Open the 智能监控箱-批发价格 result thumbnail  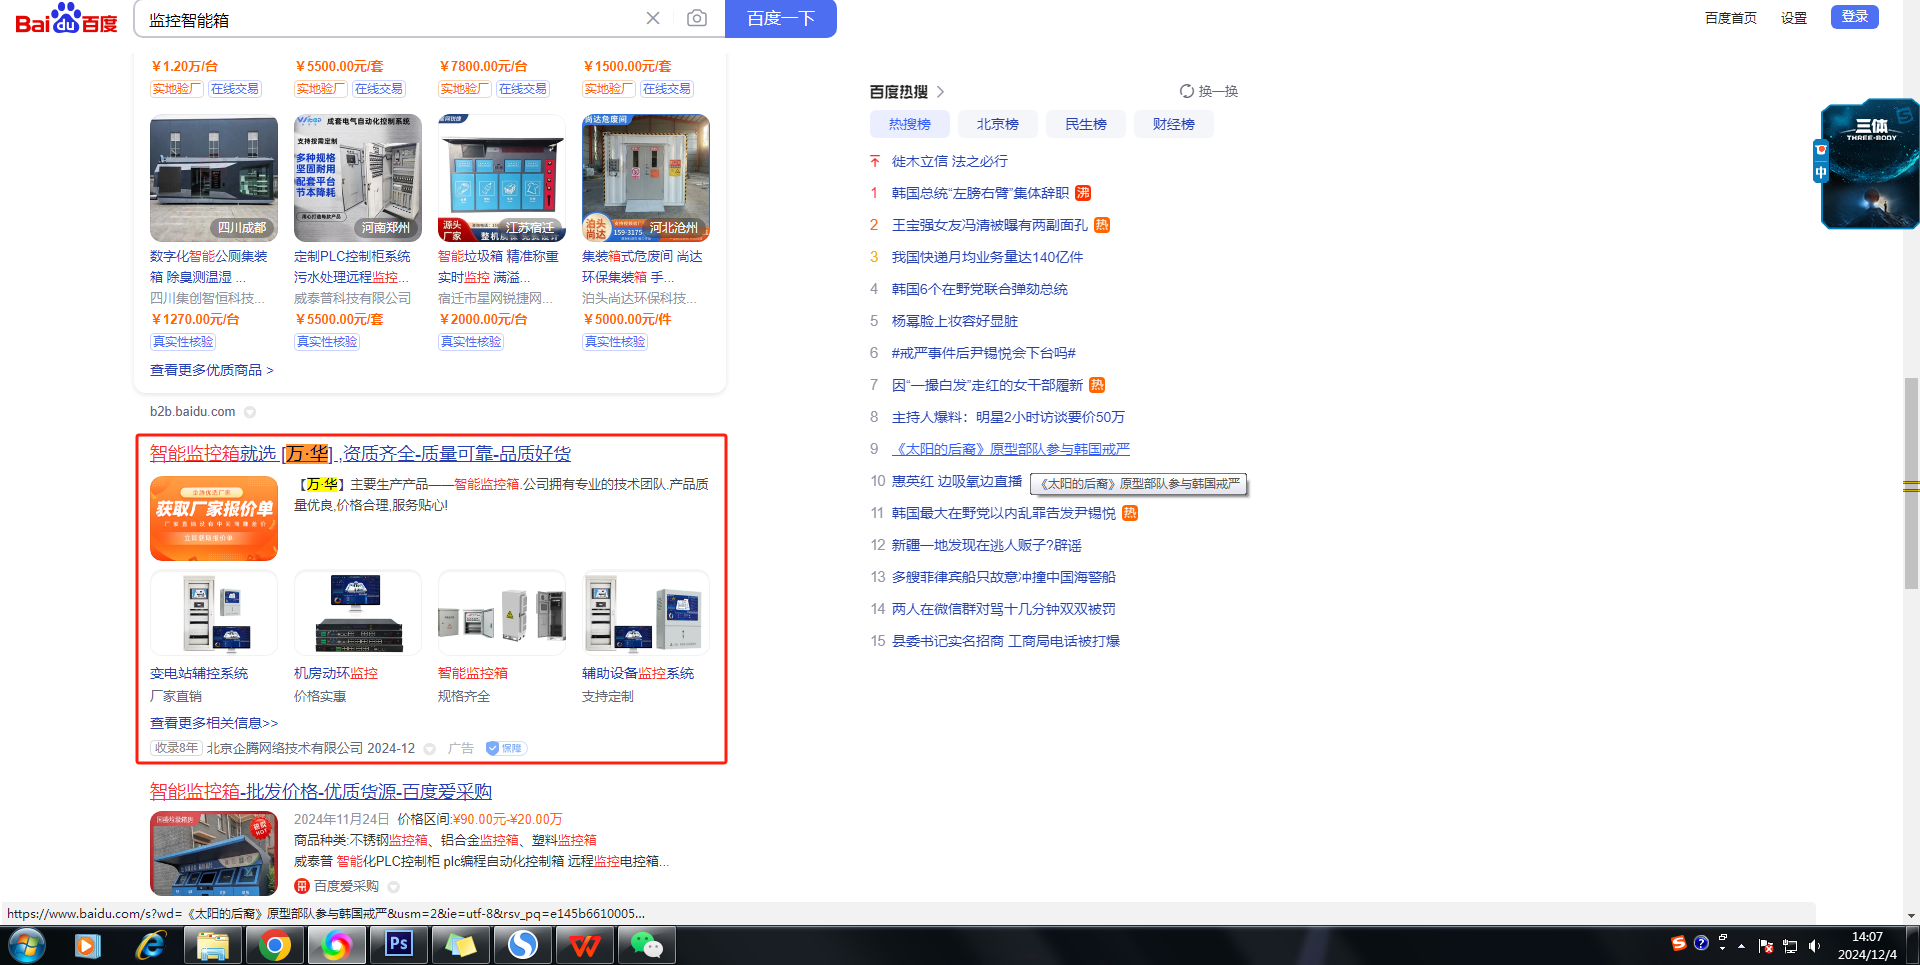coord(214,854)
